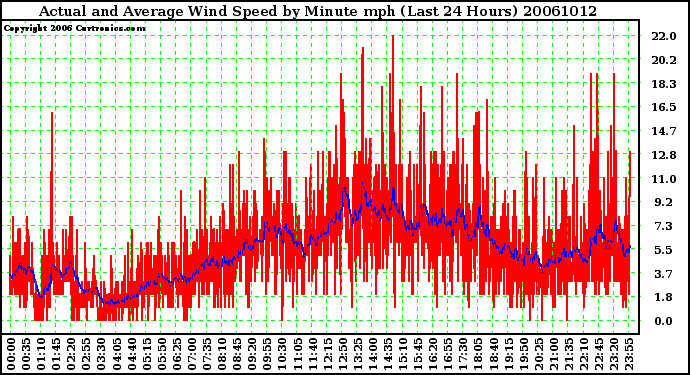Select the 3.7 y-axis value
Image resolution: width=690 pixels, height=375 pixels.
pos(664,274)
